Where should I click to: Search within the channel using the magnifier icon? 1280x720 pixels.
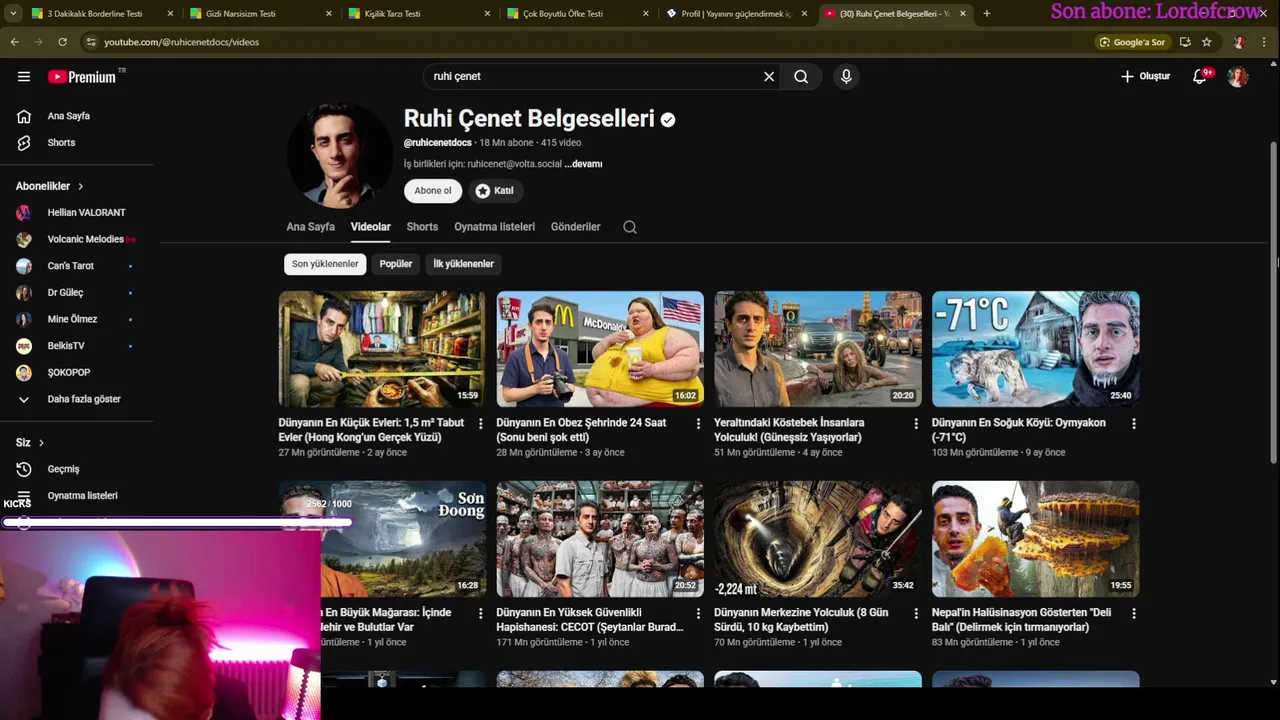[x=630, y=227]
